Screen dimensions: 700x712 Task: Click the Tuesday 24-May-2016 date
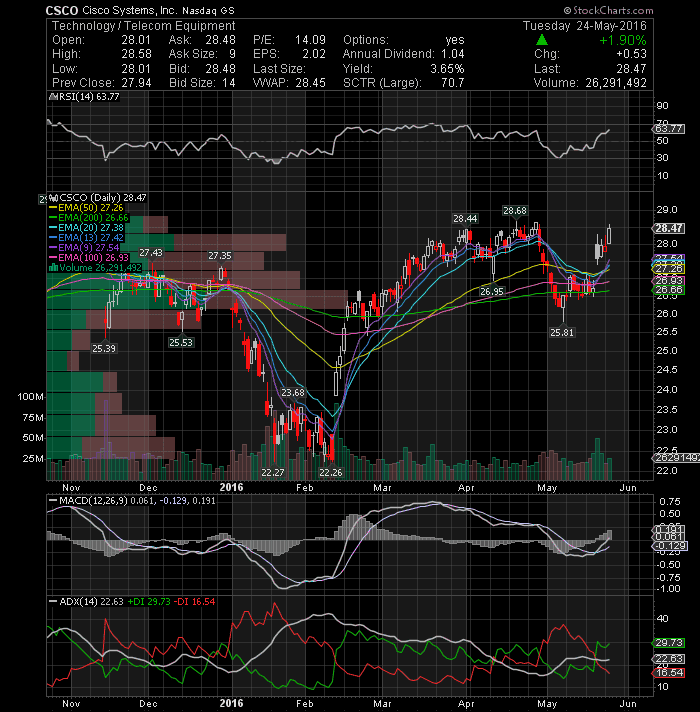click(x=585, y=26)
